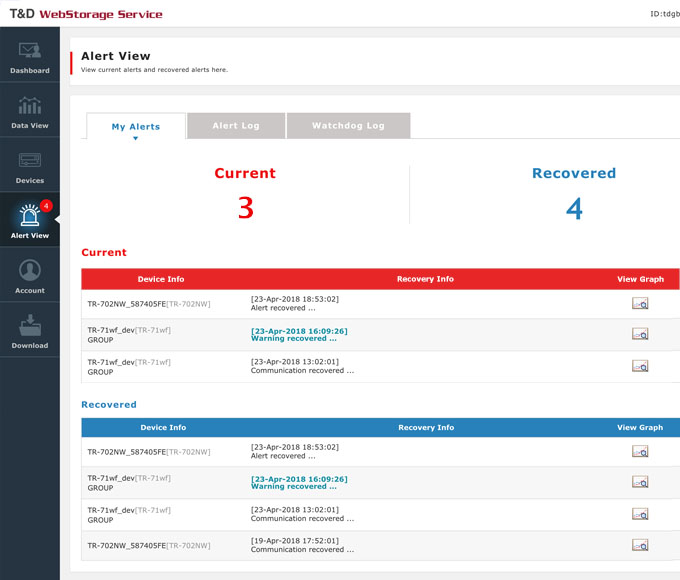This screenshot has height=580, width=680.
Task: Click the red badge showing 4 alerts
Action: click(46, 205)
